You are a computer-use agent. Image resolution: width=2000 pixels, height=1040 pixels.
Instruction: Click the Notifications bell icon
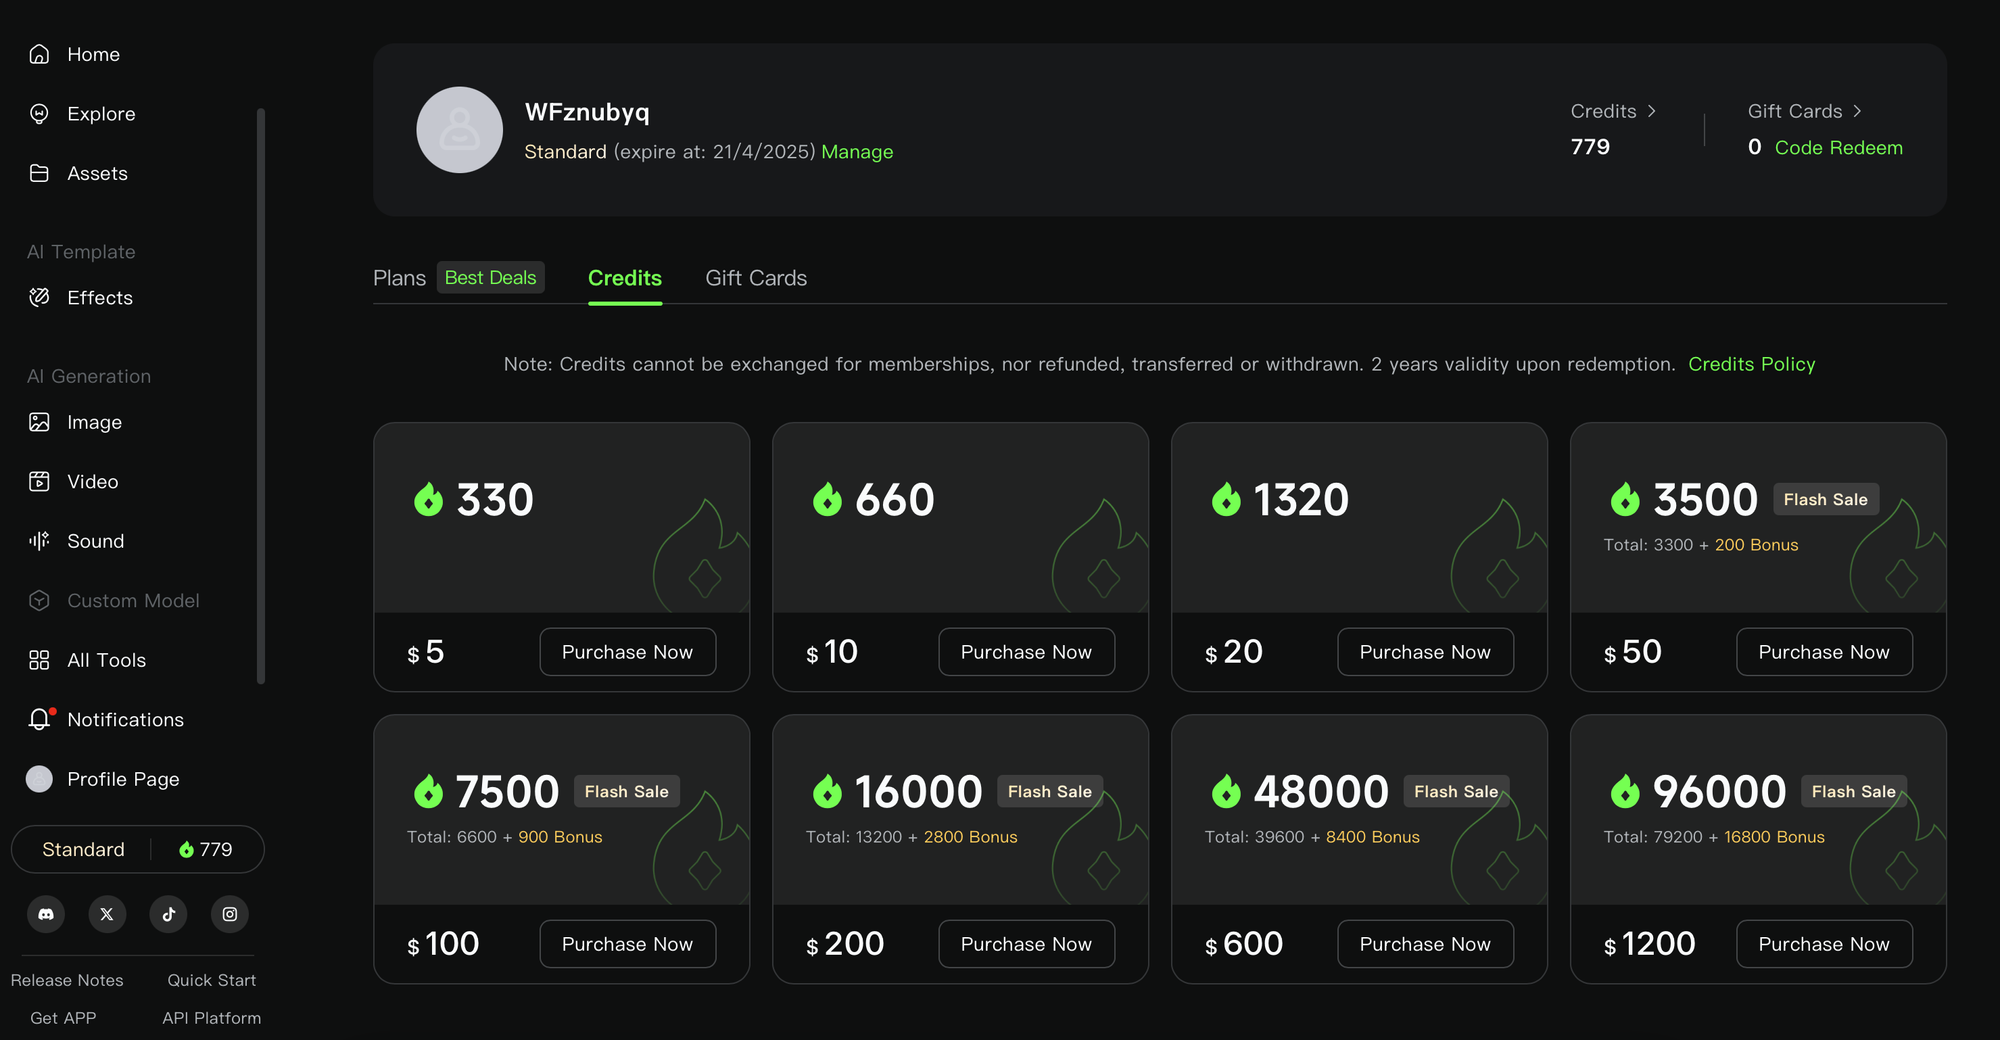pos(39,720)
